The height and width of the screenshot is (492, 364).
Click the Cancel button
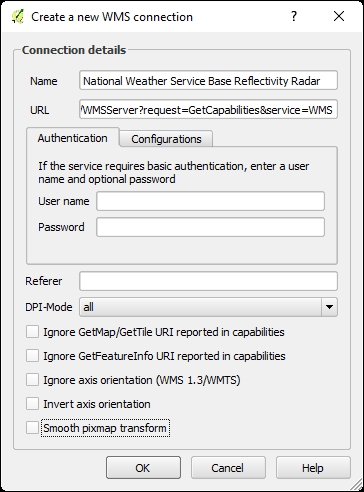tap(228, 468)
